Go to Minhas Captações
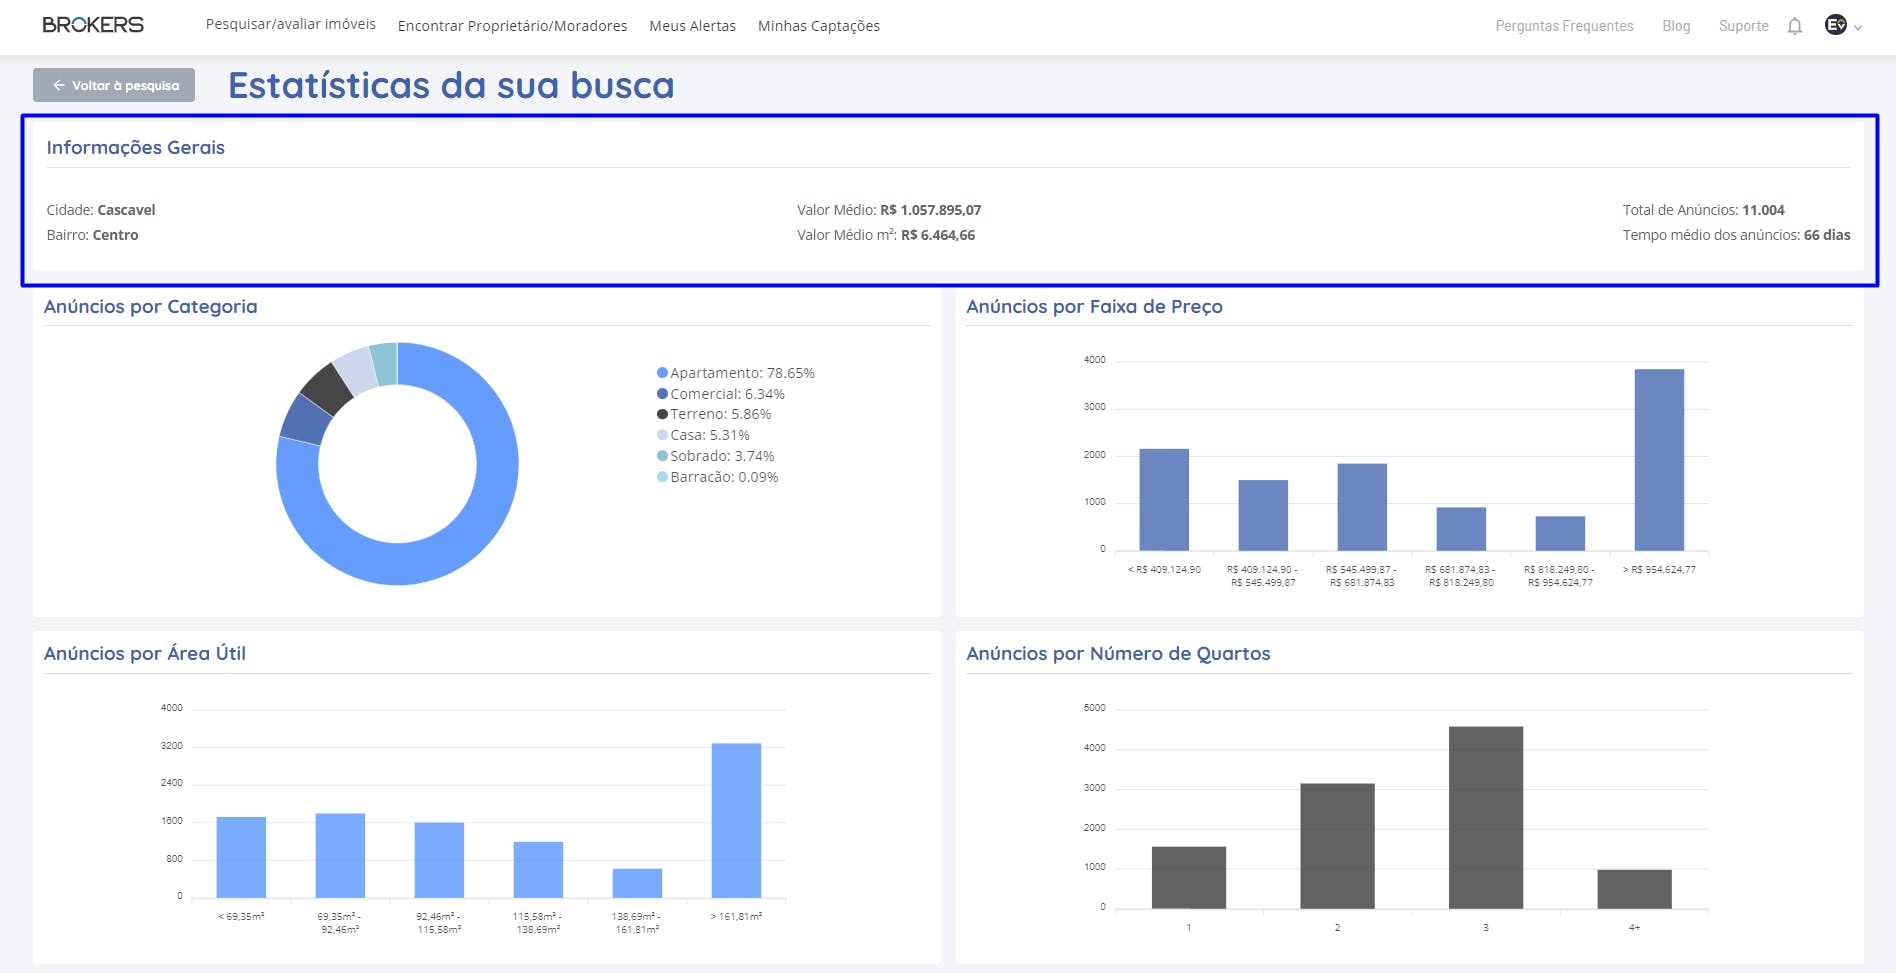This screenshot has width=1896, height=973. [x=819, y=26]
